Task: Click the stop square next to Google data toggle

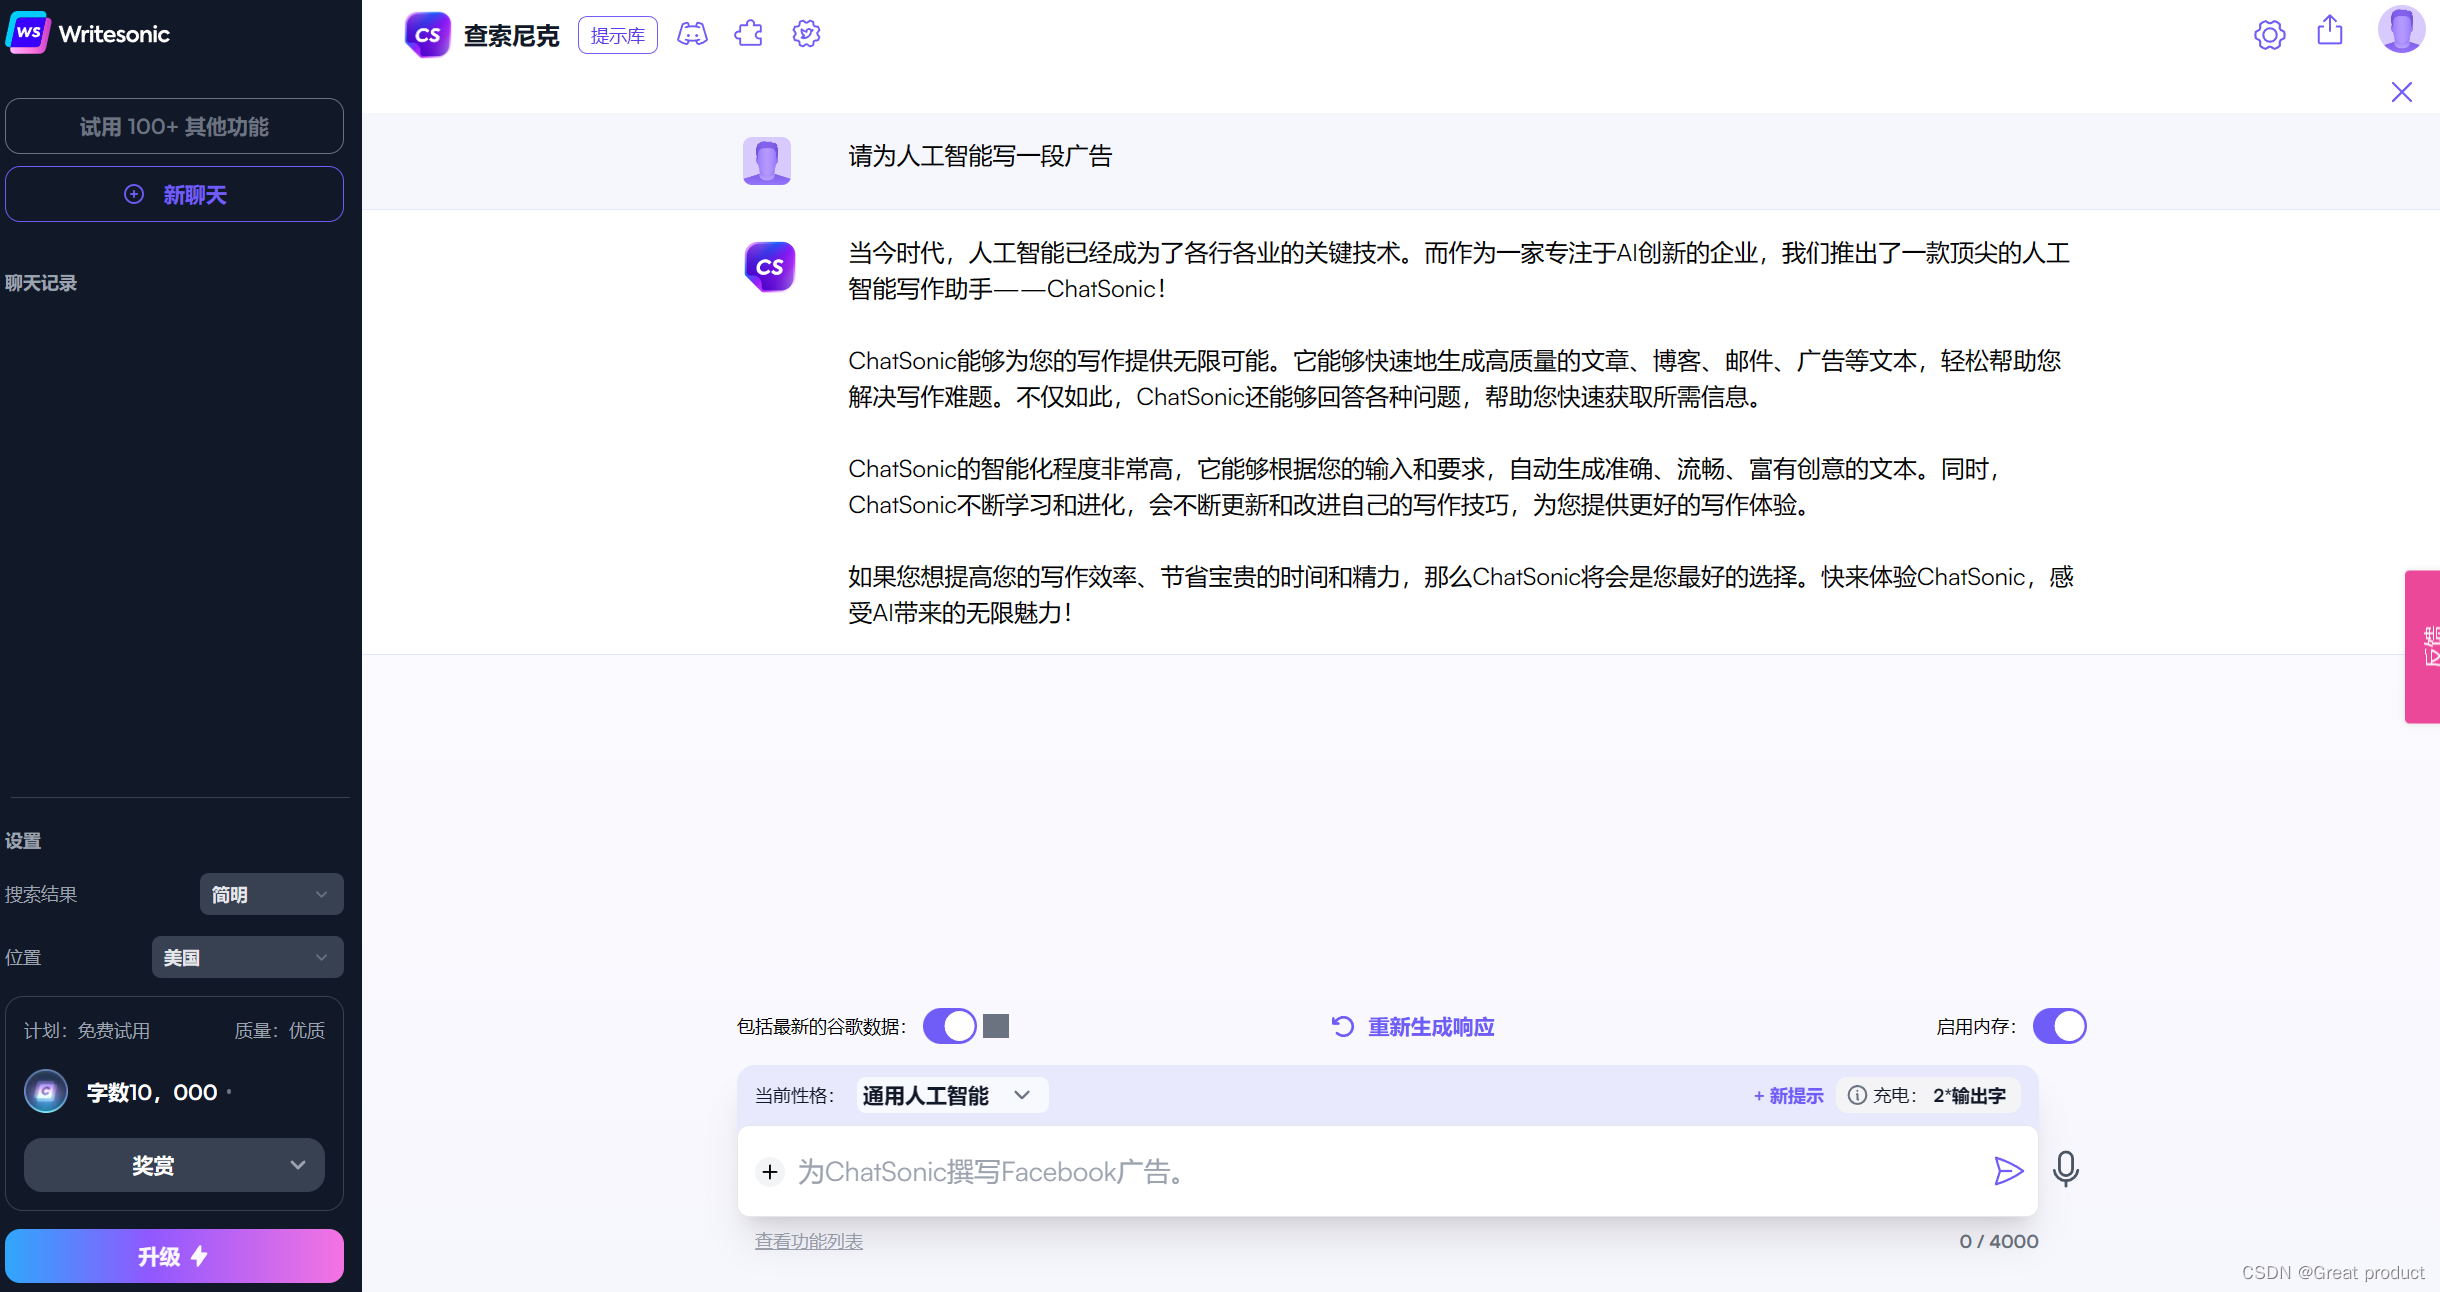Action: point(996,1026)
